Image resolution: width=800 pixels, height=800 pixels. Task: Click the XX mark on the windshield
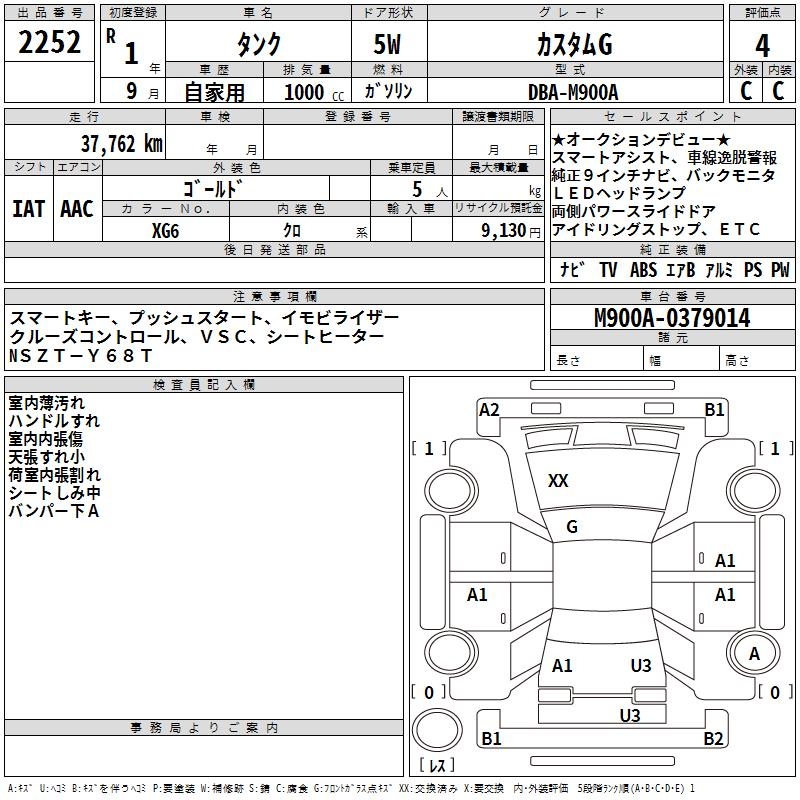pos(558,481)
